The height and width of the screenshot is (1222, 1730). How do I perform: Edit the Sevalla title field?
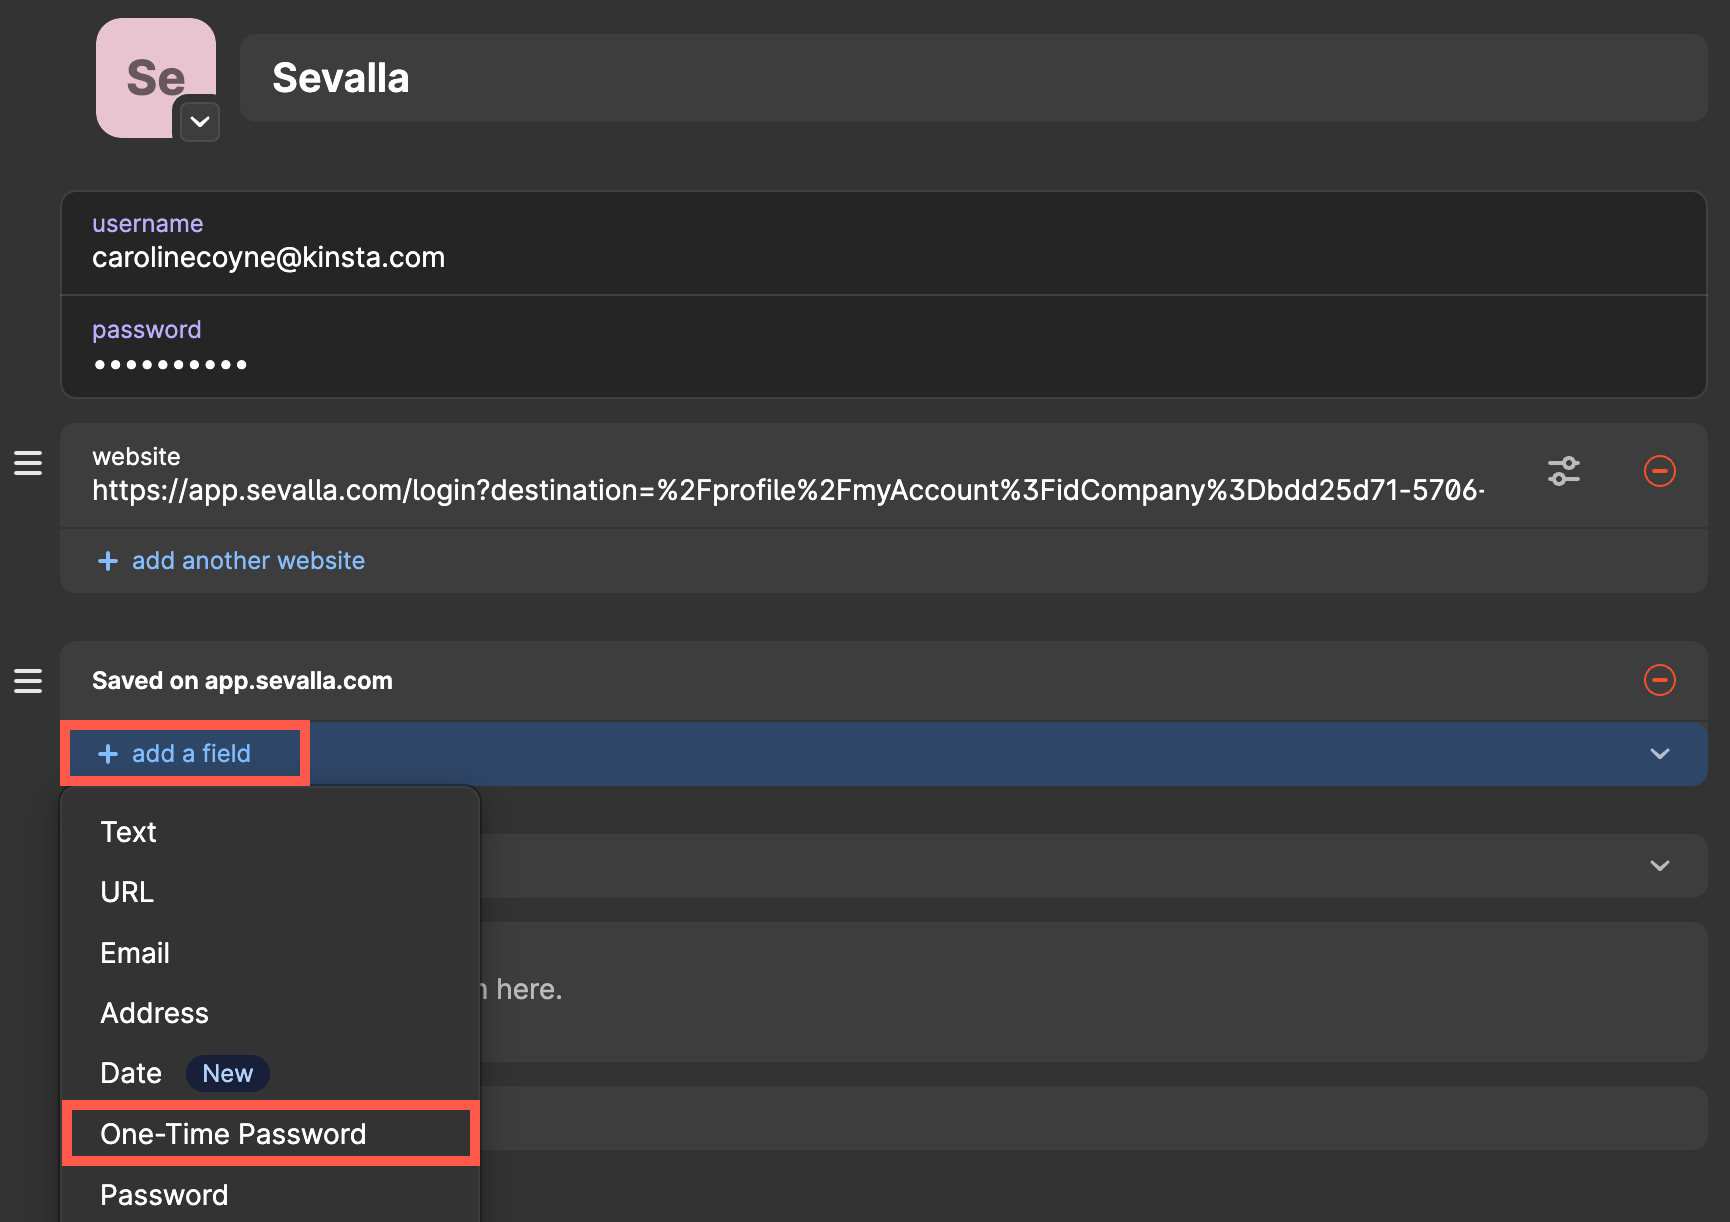tap(973, 78)
